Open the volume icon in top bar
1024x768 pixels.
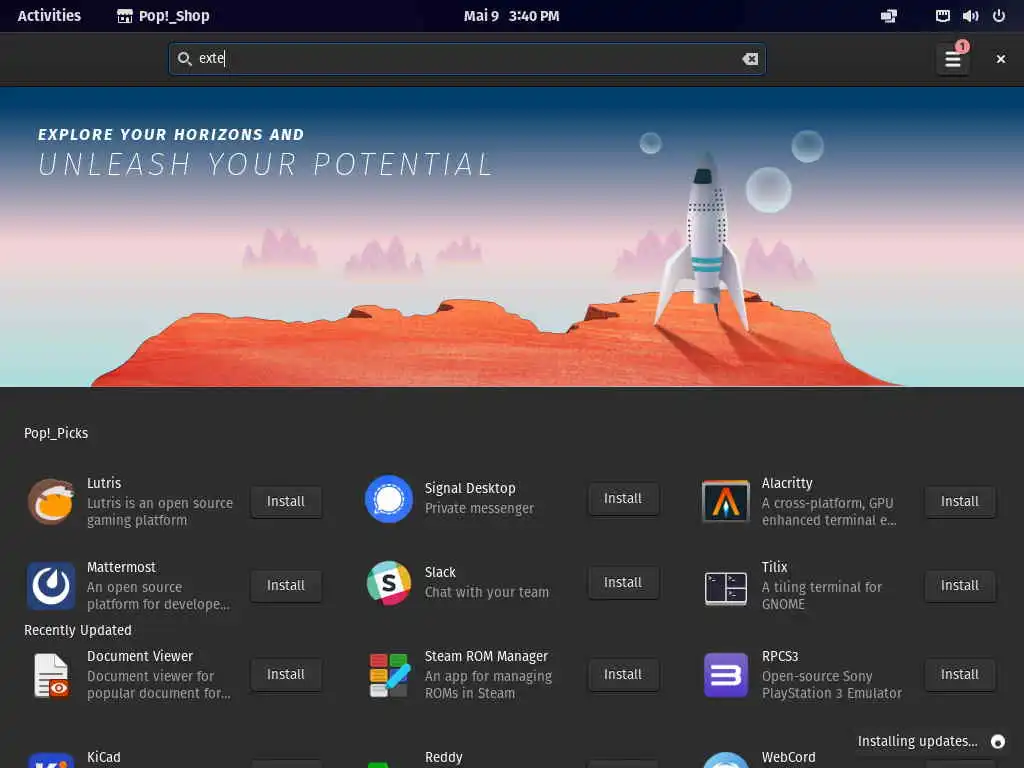tap(970, 16)
